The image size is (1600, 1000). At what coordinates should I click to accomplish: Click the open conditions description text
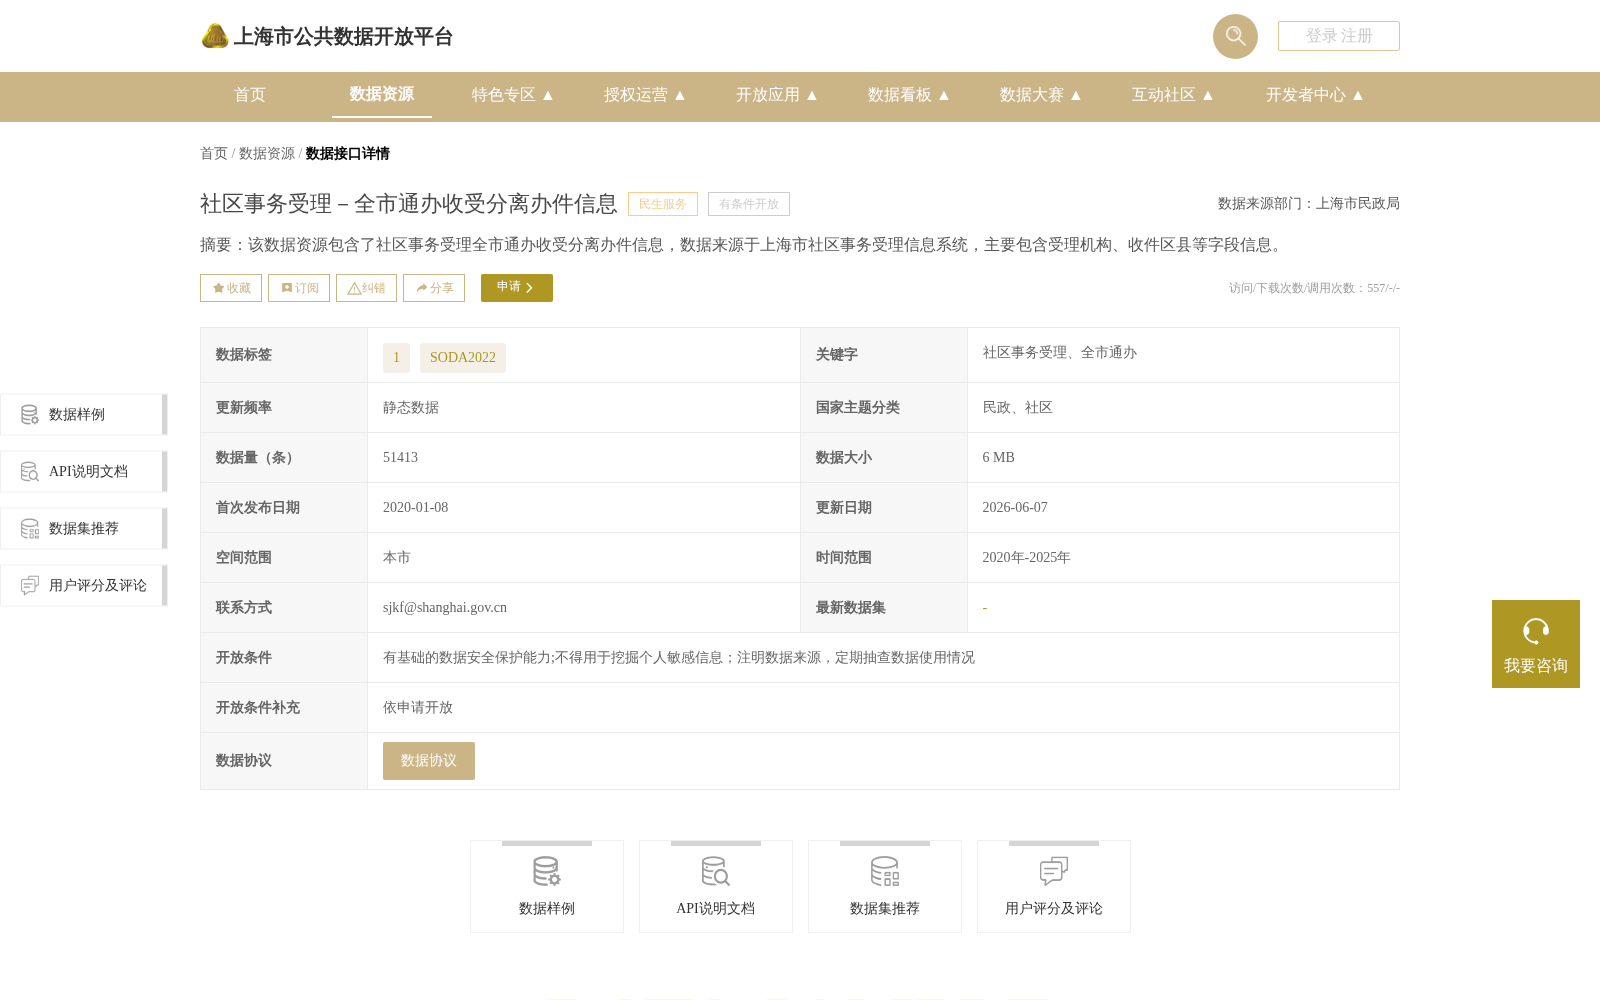tap(679, 658)
